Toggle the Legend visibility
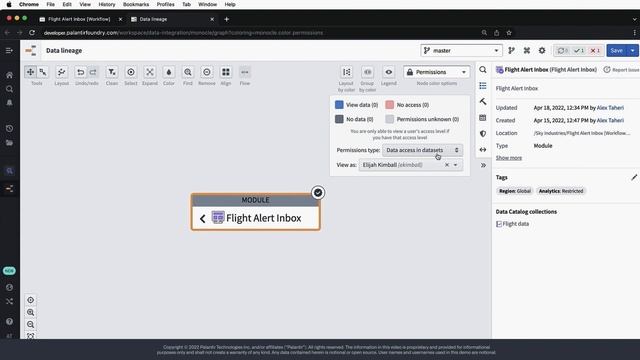This screenshot has height=360, width=640. pos(389,72)
